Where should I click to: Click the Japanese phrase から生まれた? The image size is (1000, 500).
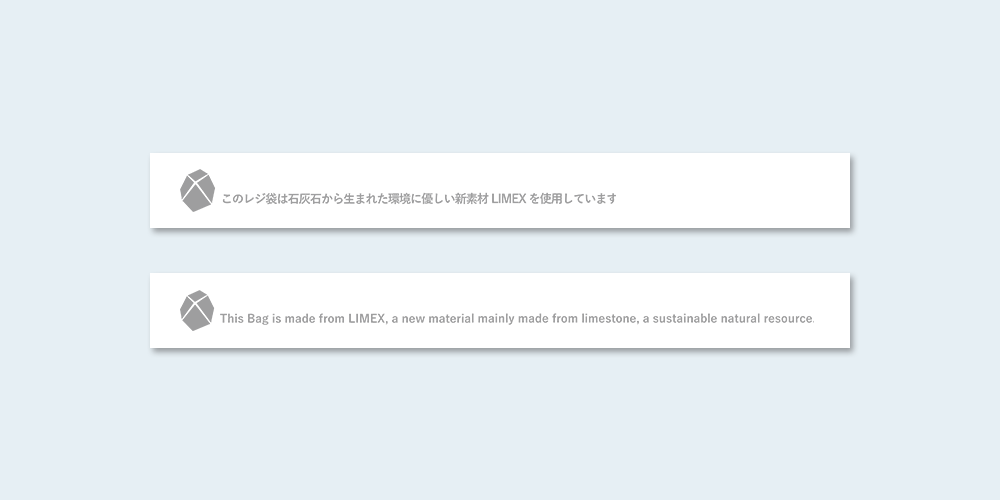click(x=355, y=198)
